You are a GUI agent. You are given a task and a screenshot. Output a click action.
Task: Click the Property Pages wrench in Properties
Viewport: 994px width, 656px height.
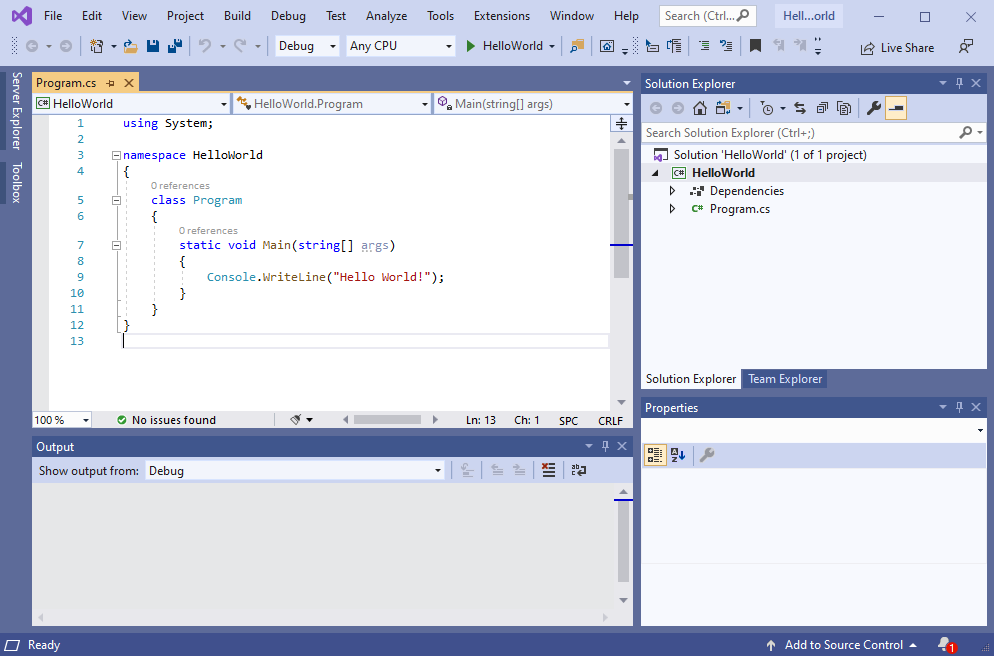[707, 454]
